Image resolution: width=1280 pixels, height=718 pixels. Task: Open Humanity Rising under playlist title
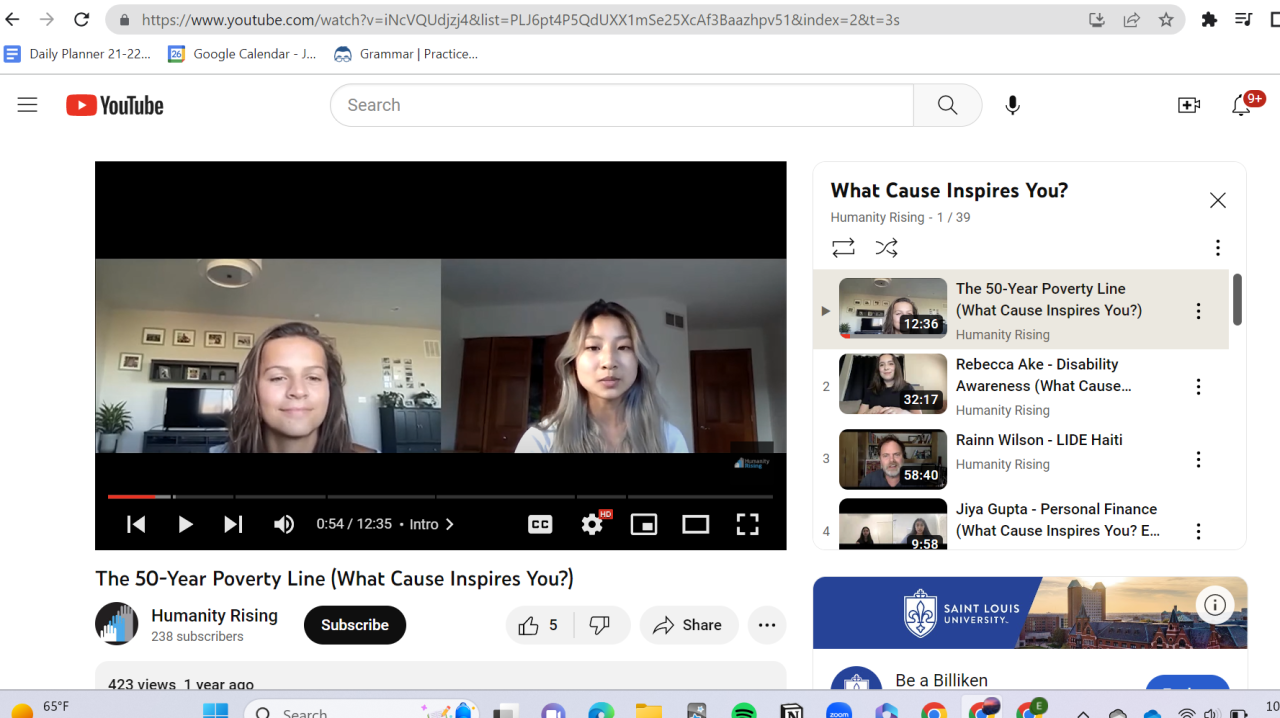877,217
